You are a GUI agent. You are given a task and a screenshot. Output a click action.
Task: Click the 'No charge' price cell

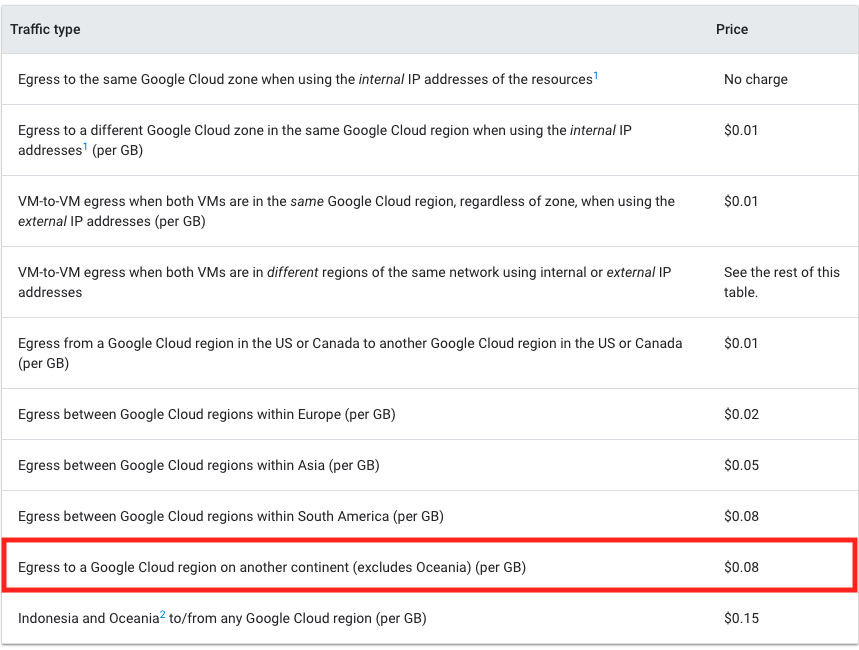pos(755,79)
